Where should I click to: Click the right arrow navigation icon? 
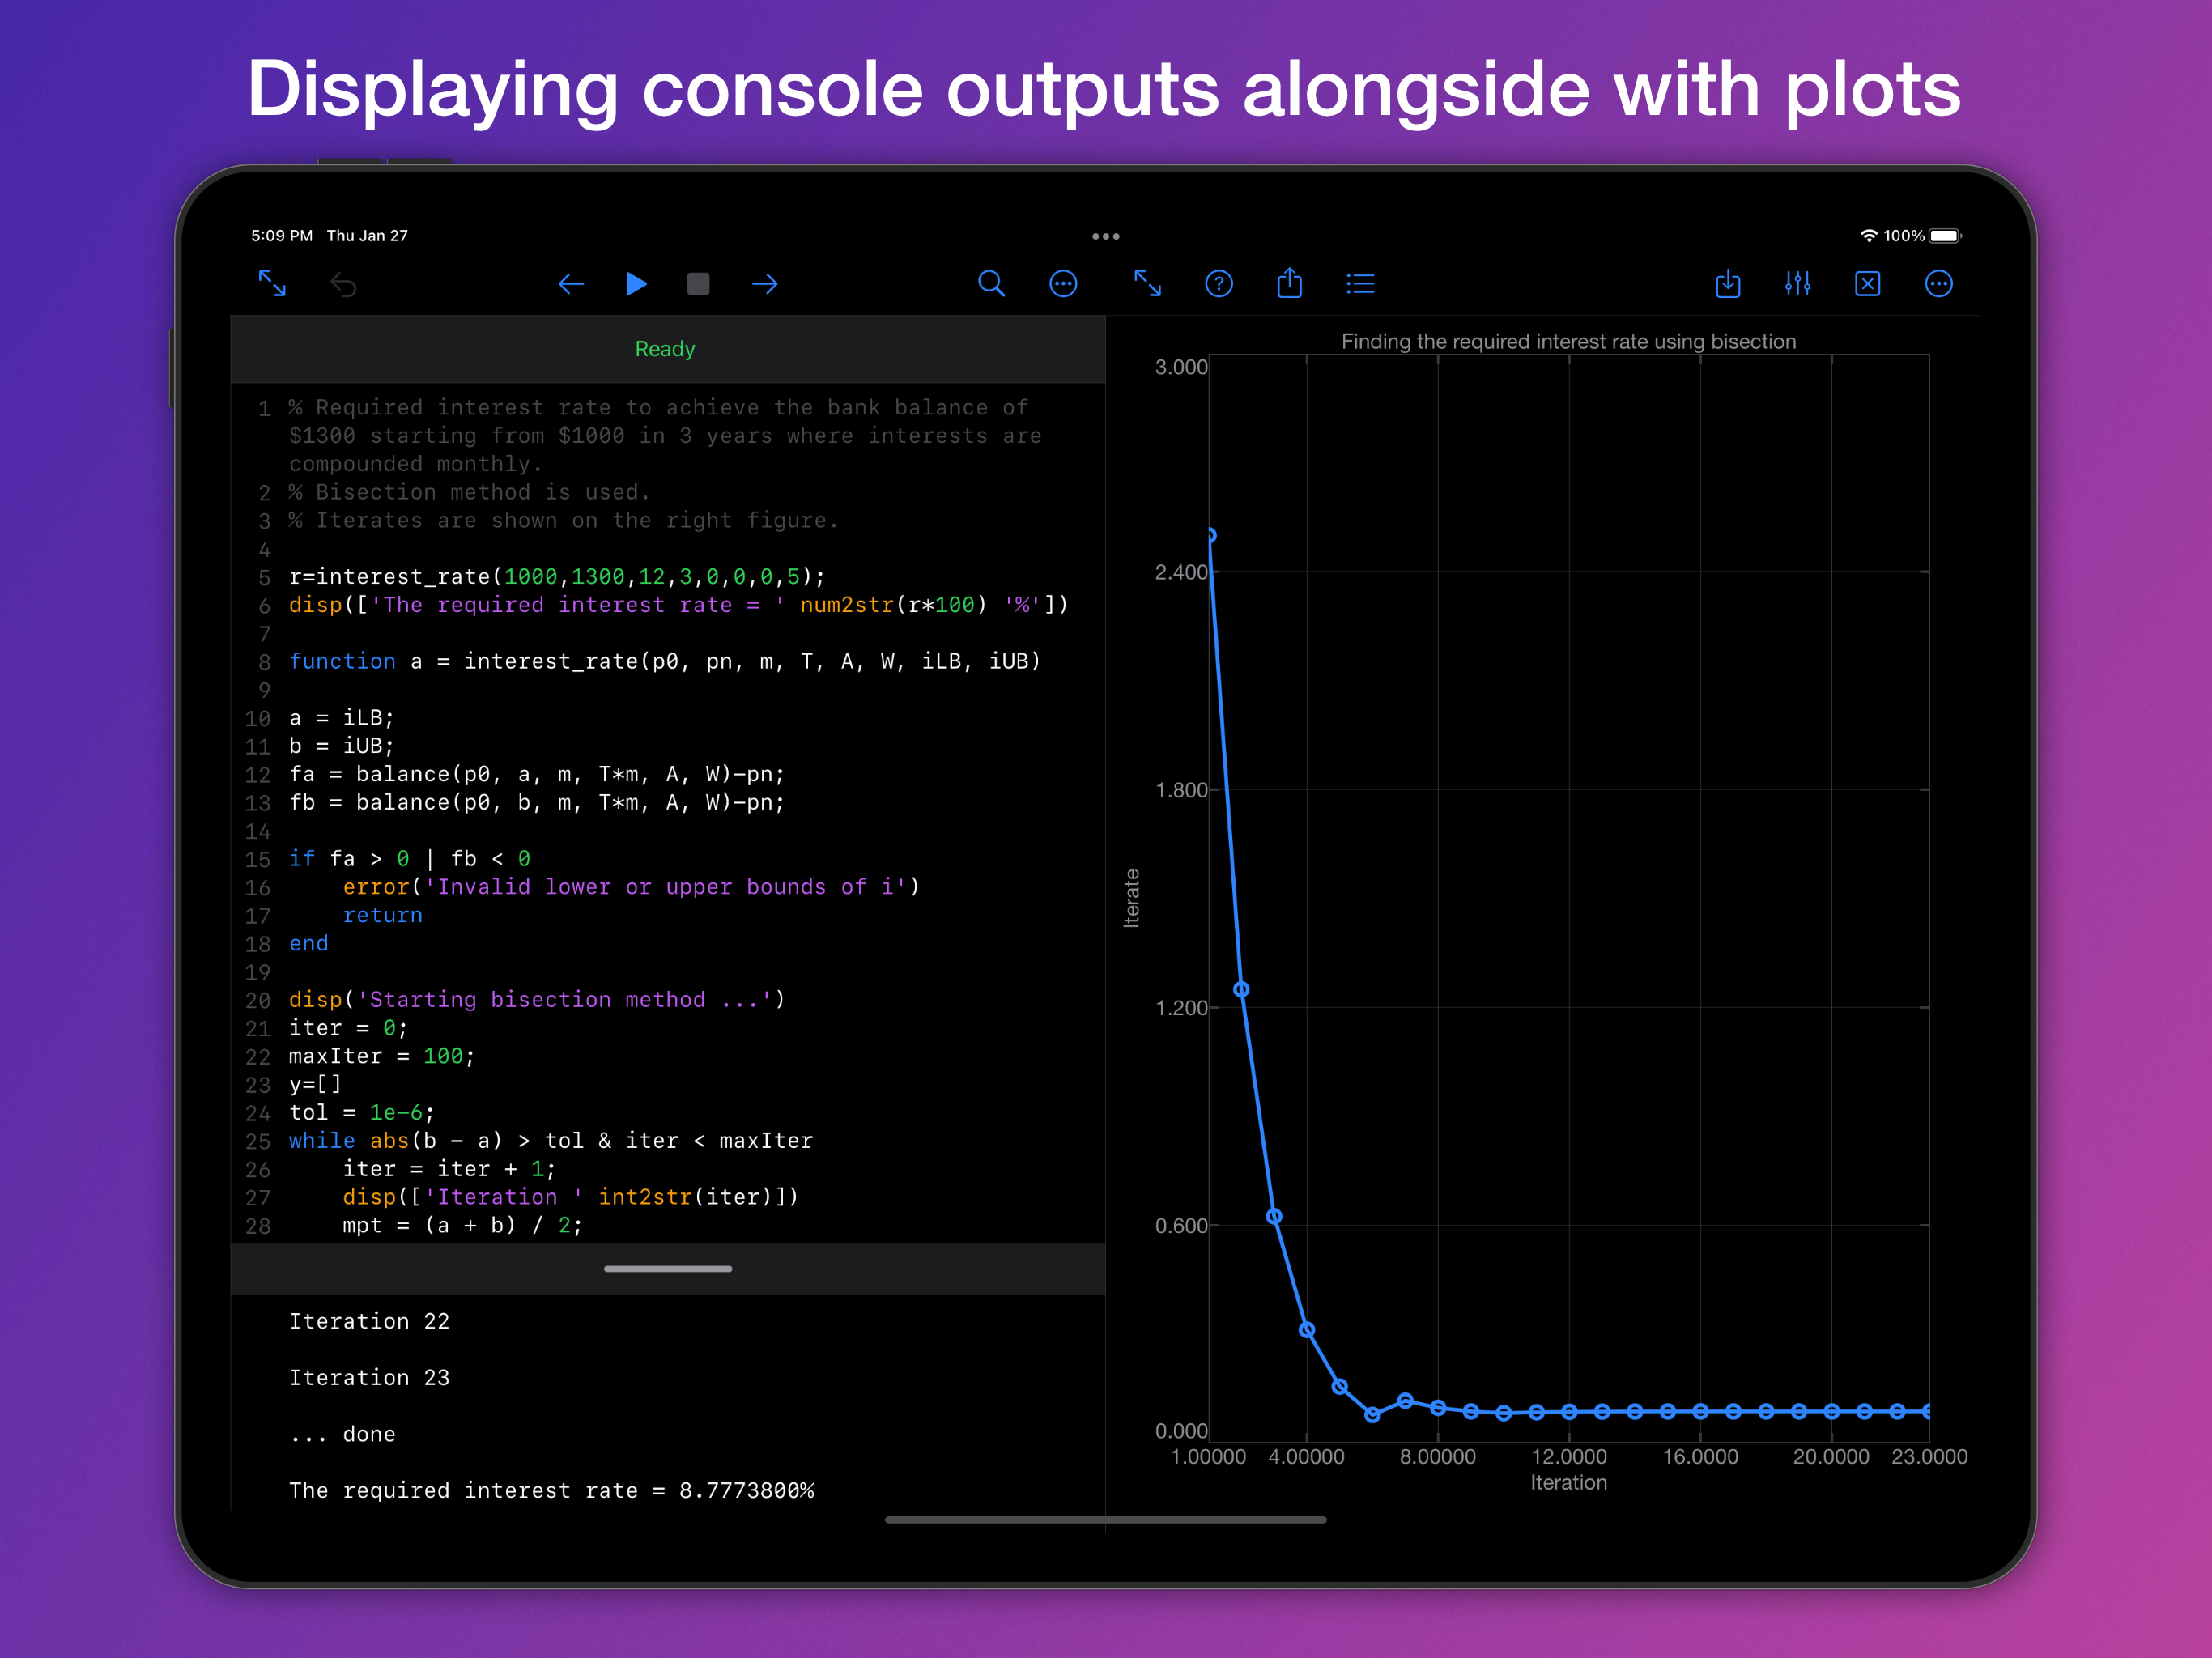pos(765,284)
